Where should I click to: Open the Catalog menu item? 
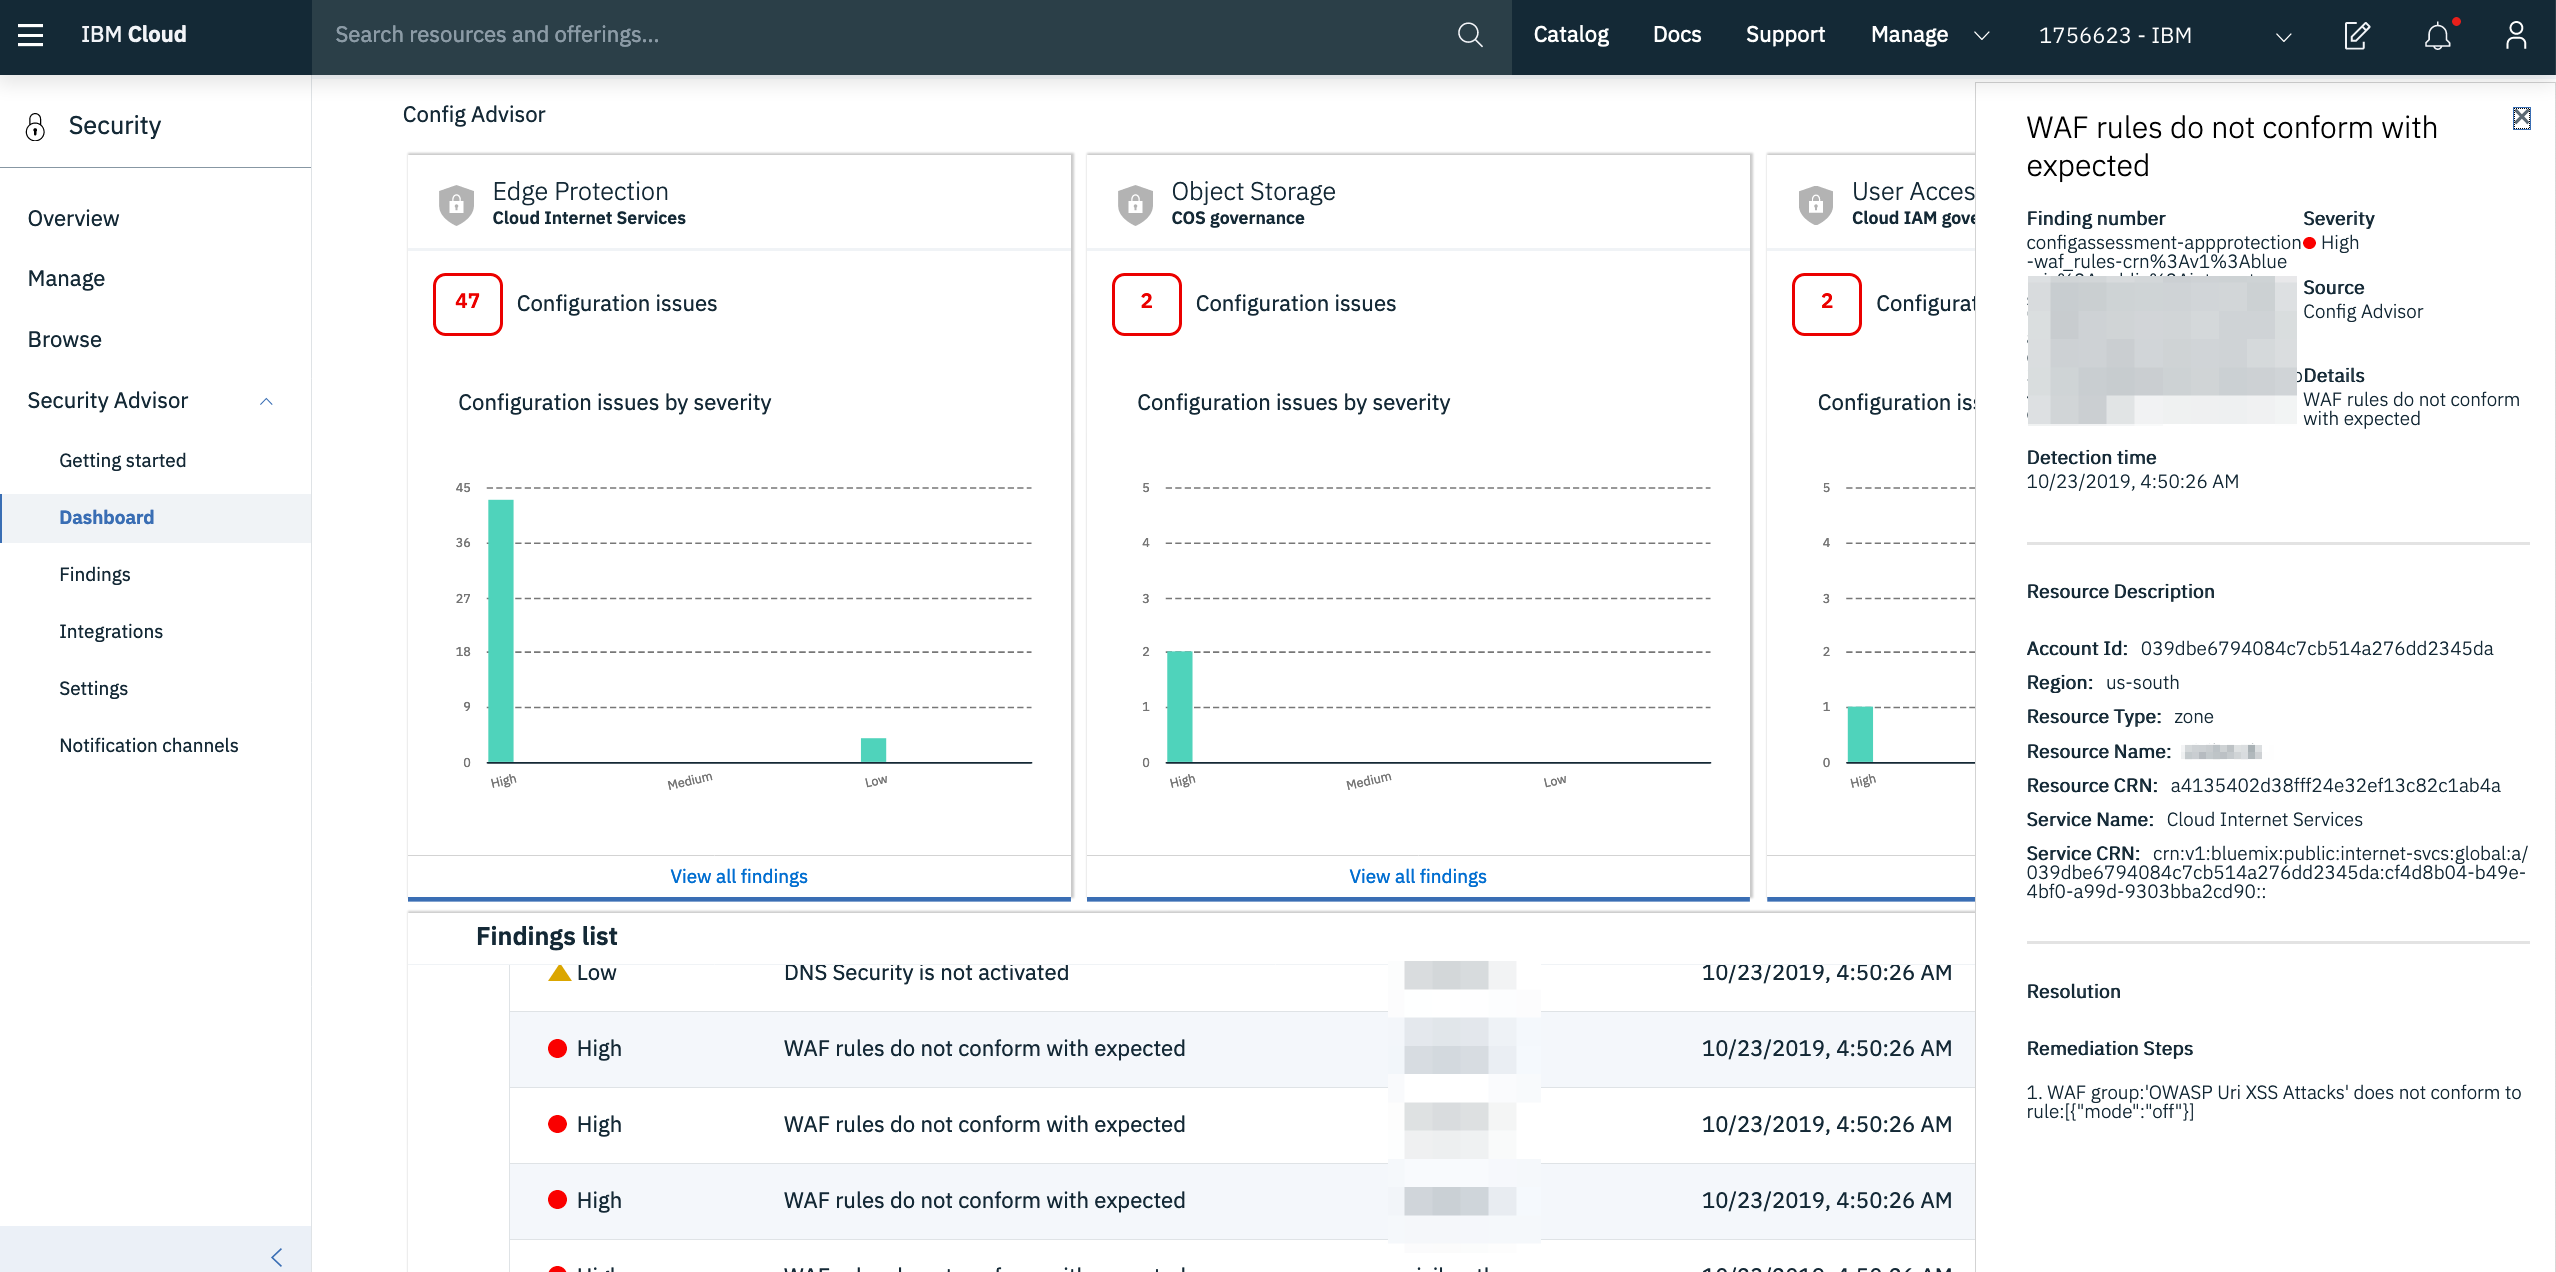click(x=1570, y=34)
